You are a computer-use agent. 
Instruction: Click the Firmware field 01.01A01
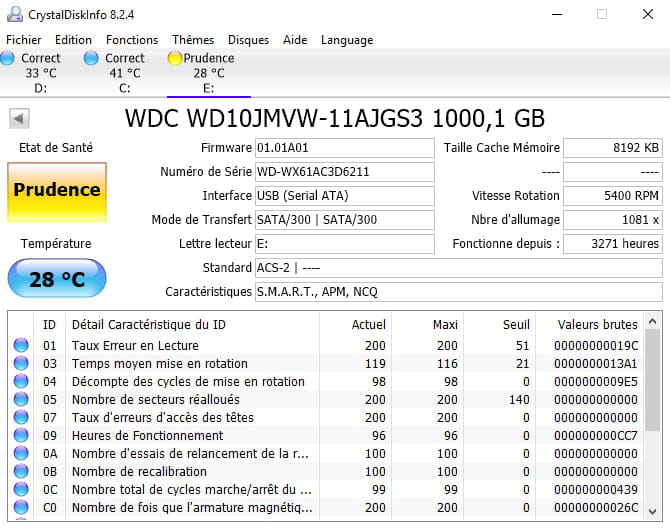[345, 148]
